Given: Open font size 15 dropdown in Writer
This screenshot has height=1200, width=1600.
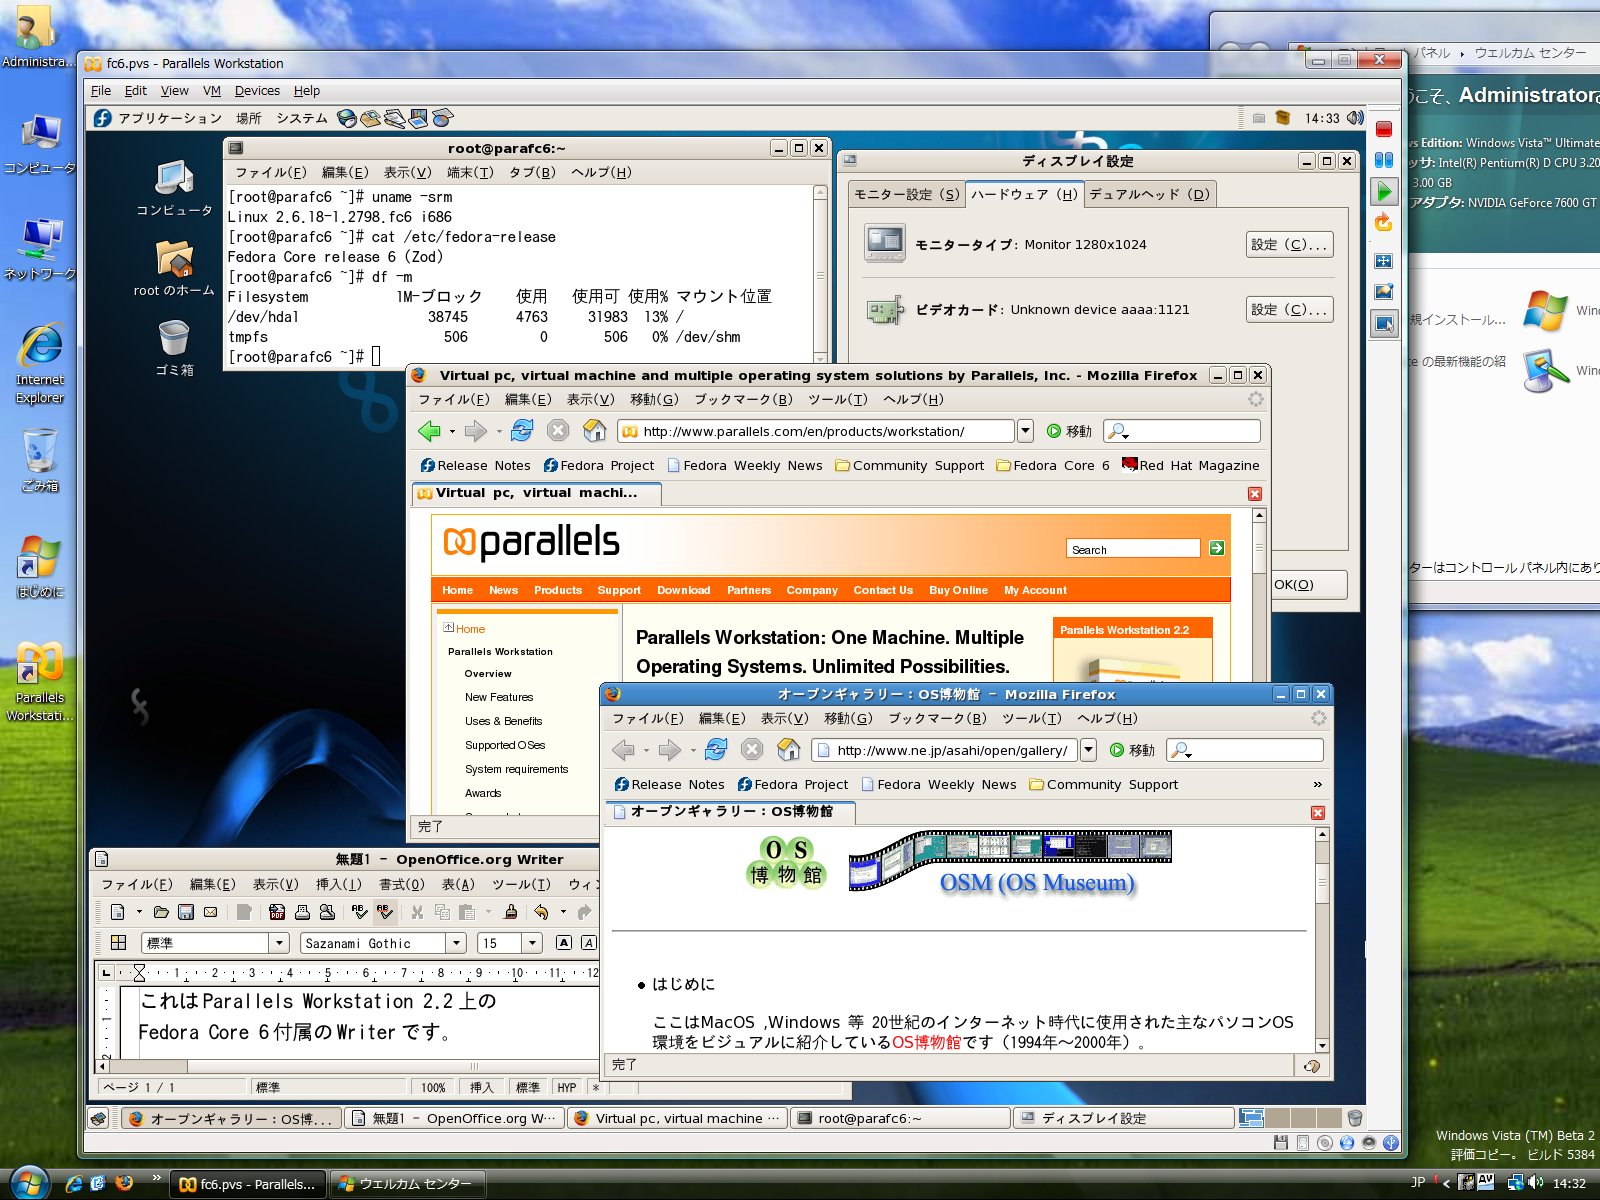Looking at the screenshot, I should click(x=532, y=943).
